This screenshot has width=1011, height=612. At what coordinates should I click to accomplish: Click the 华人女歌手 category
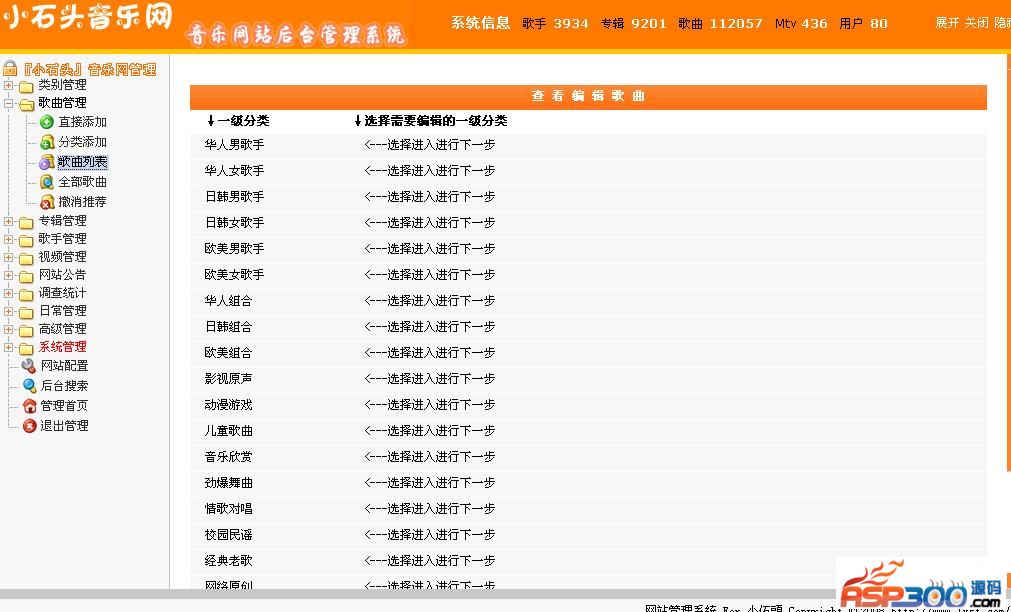[234, 170]
